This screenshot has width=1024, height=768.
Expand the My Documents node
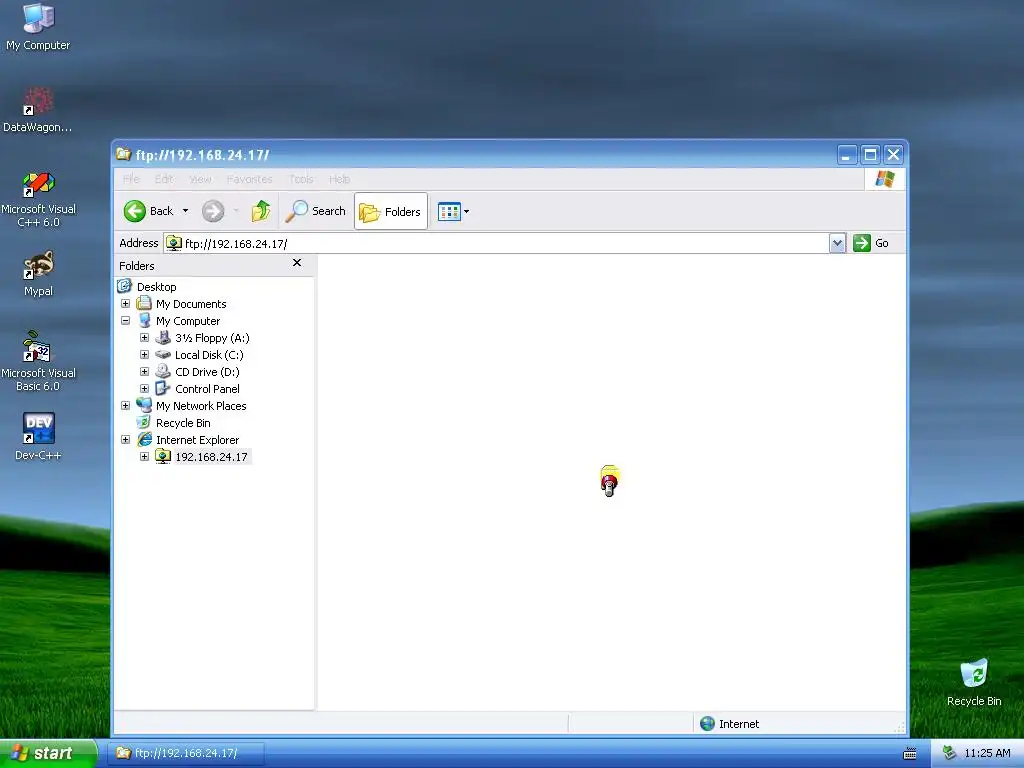tap(125, 304)
